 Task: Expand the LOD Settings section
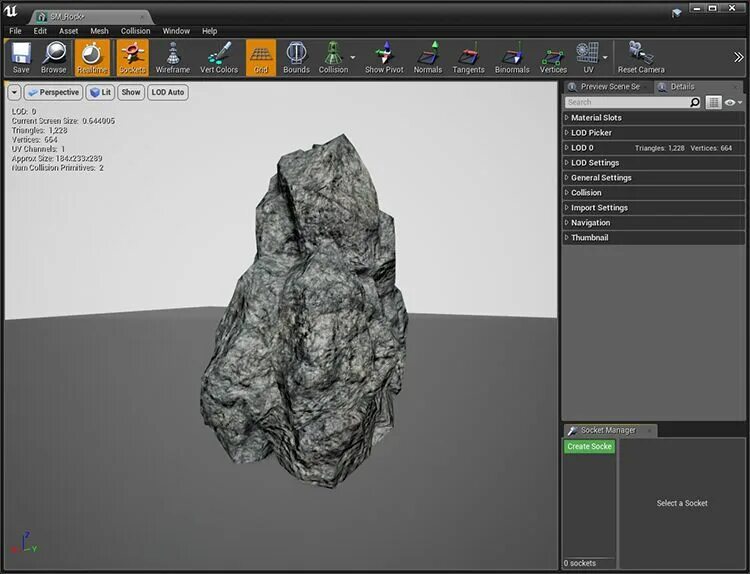594,163
